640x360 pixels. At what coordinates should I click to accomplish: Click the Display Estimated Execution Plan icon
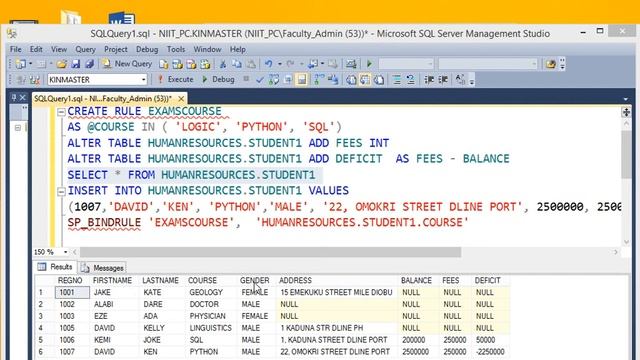pyautogui.click(x=274, y=80)
